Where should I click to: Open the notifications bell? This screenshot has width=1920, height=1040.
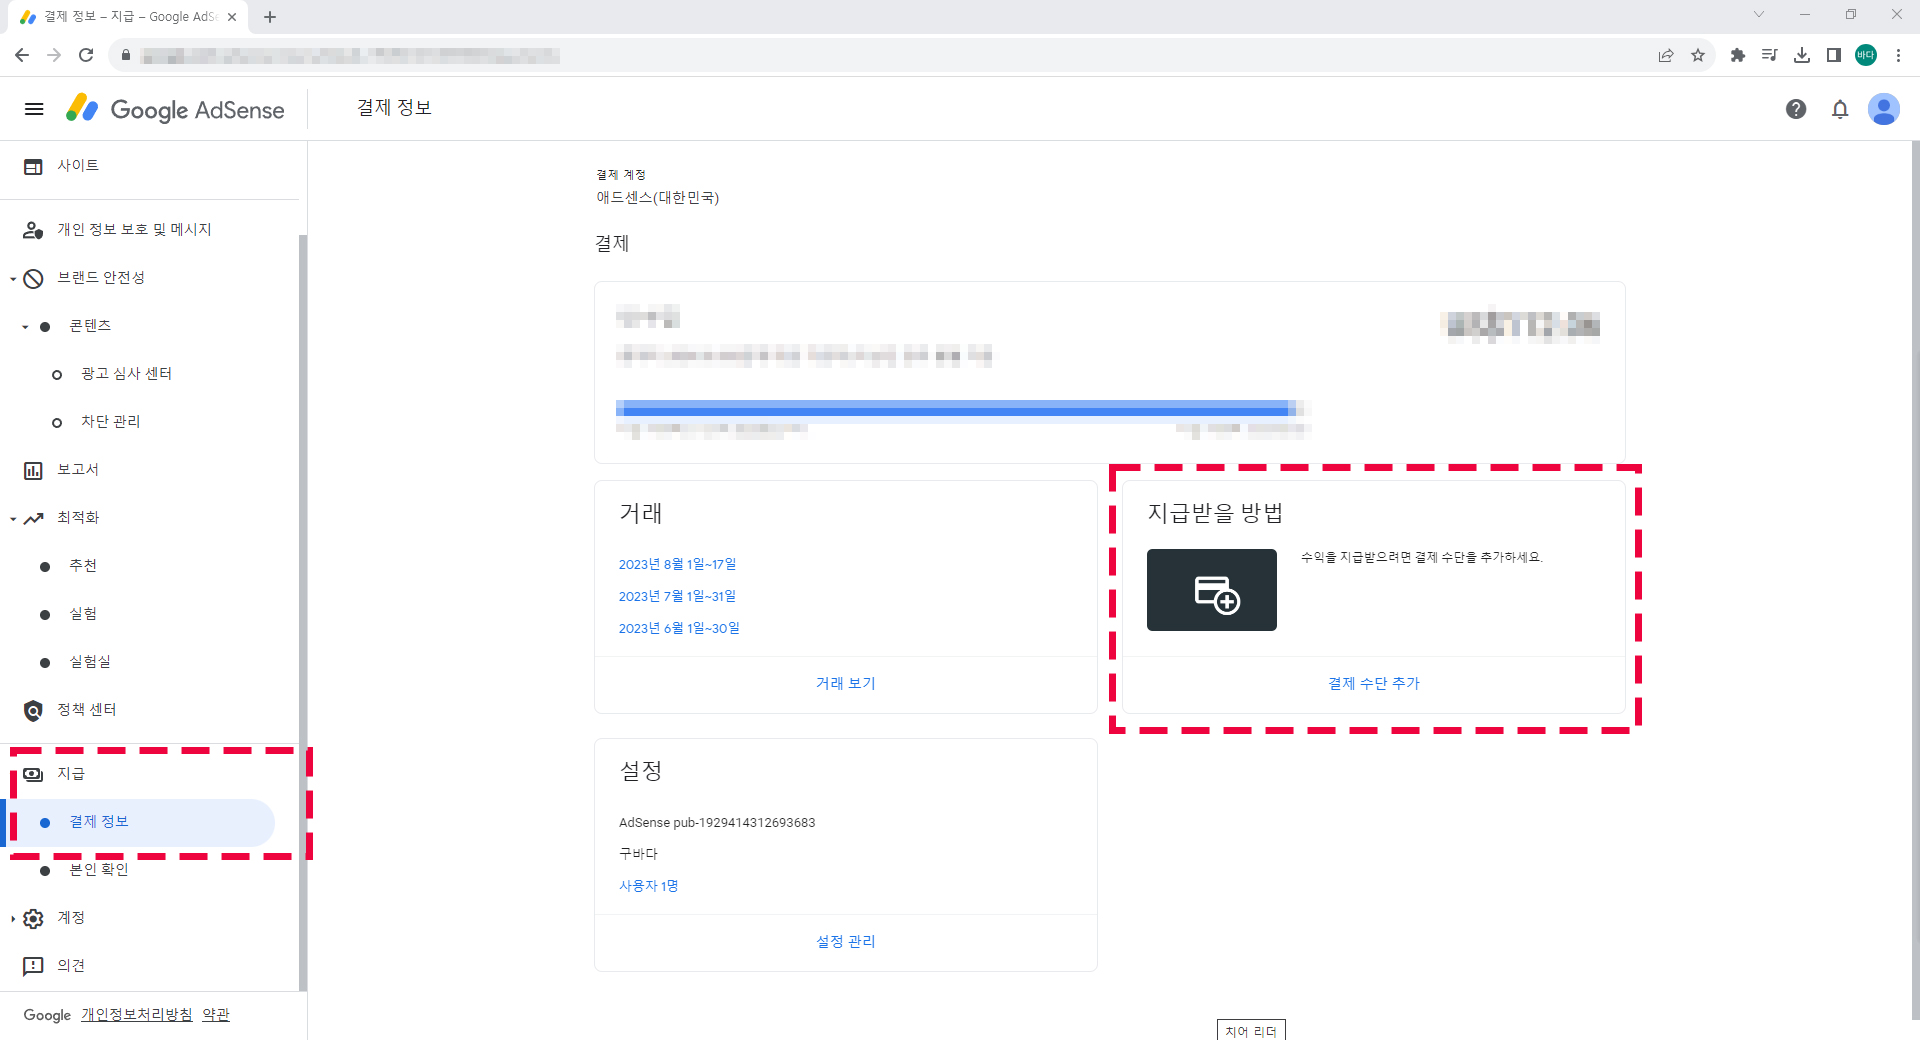pos(1840,109)
